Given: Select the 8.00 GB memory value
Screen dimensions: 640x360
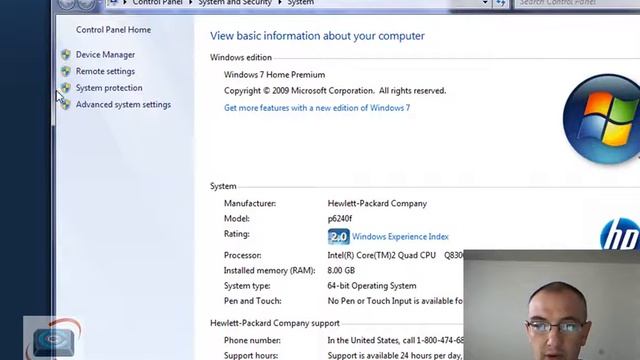Looking at the screenshot, I should point(341,271).
